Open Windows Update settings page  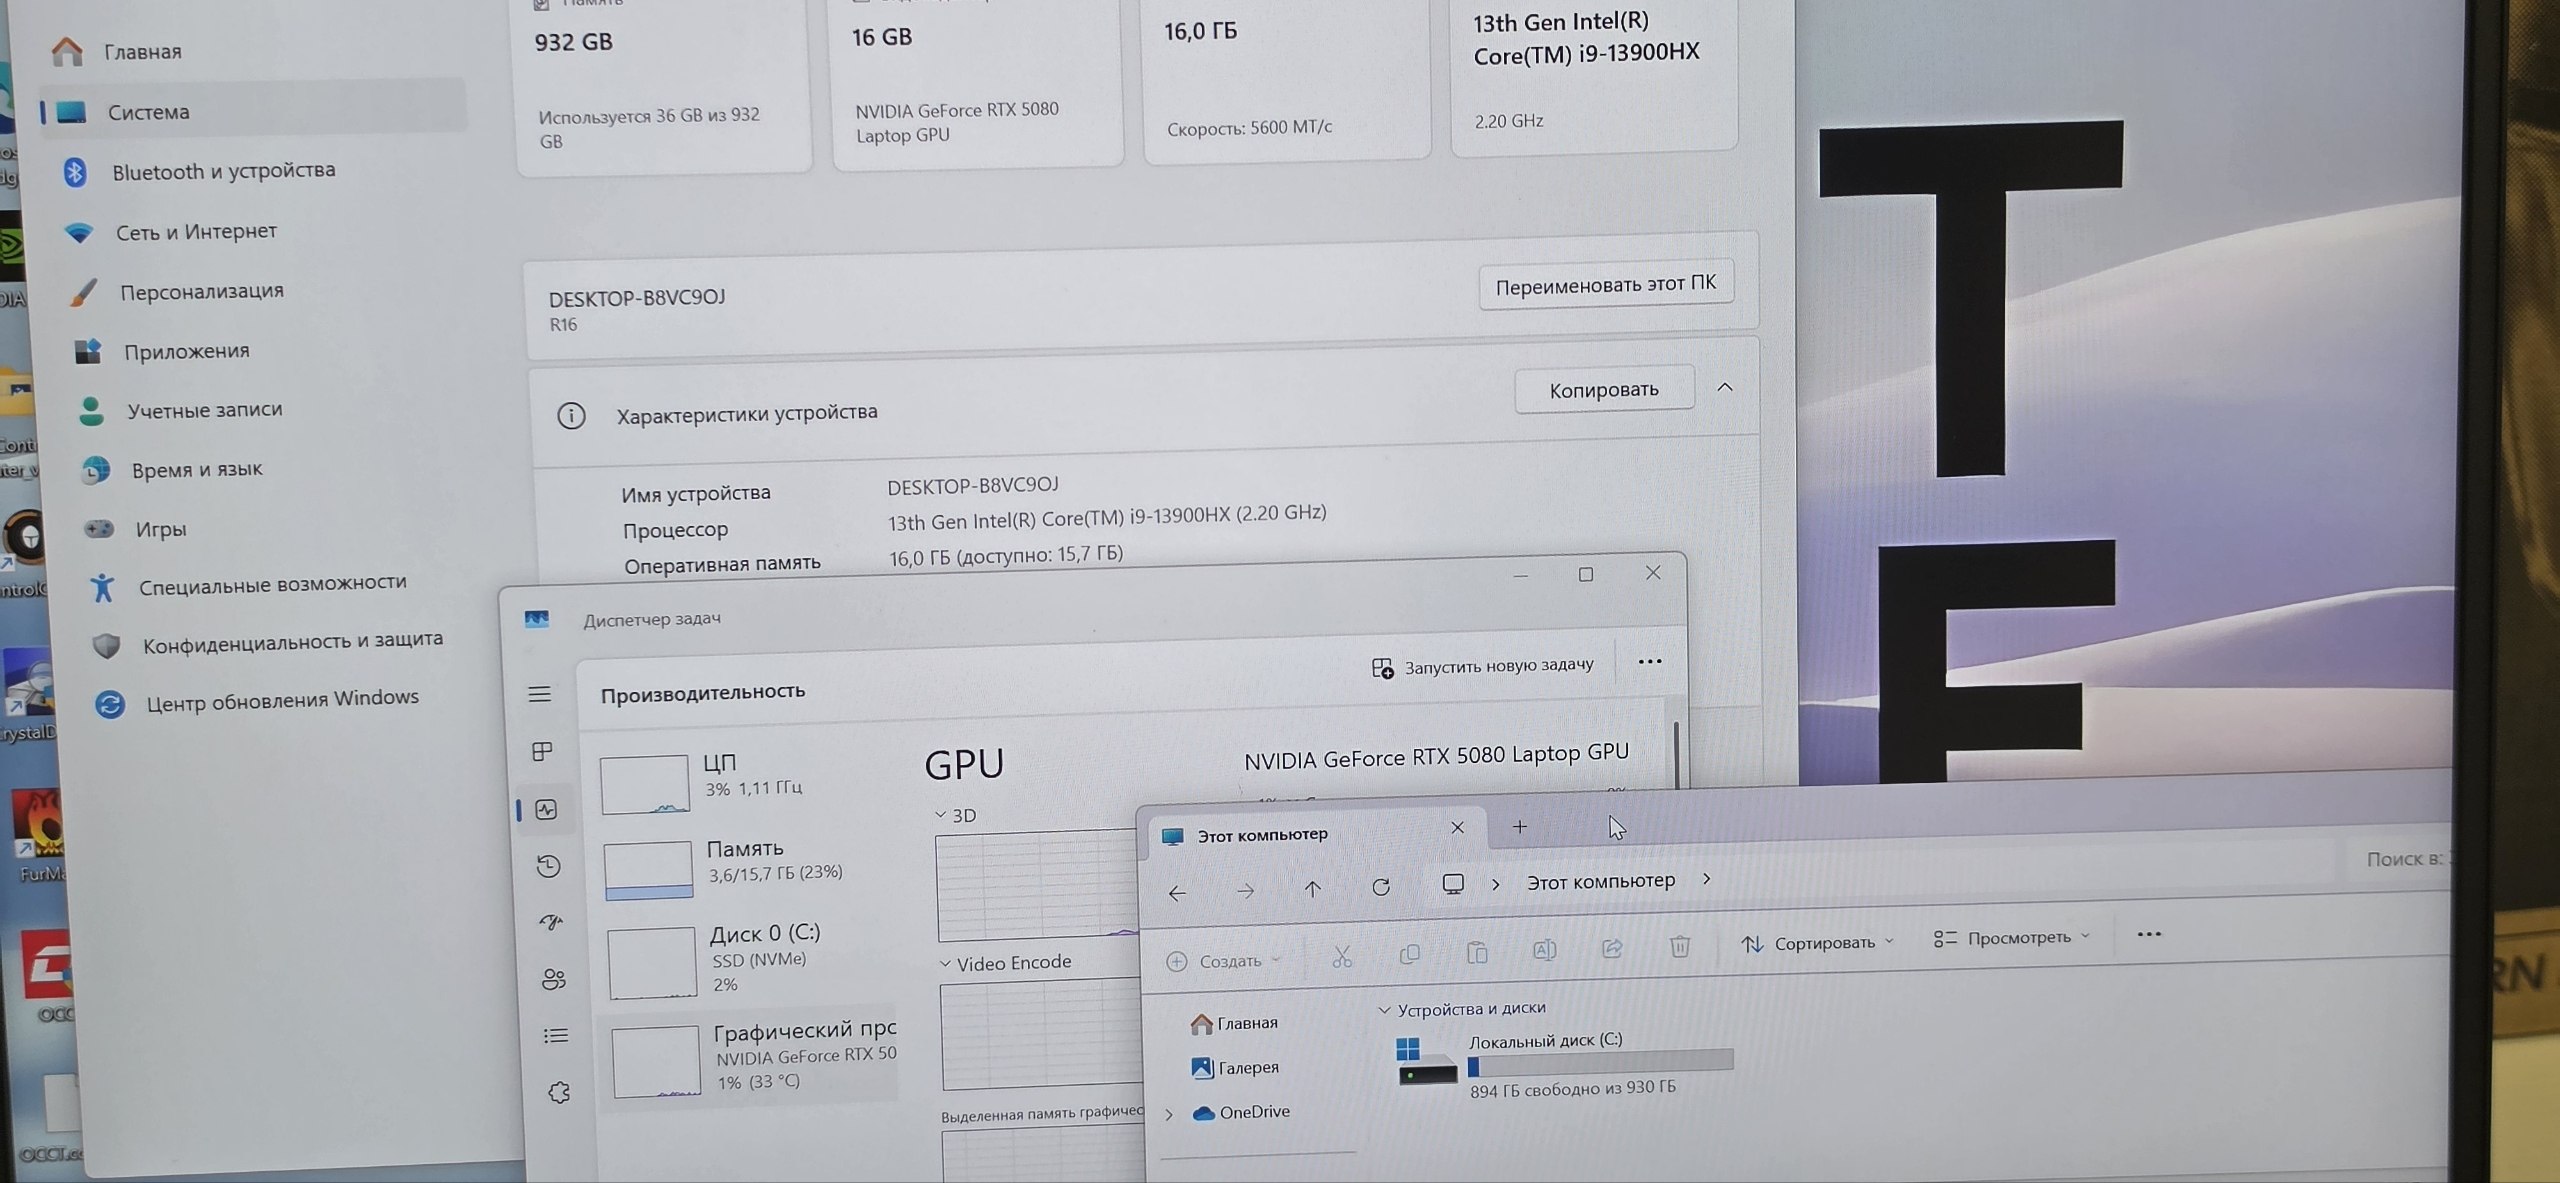tap(282, 699)
